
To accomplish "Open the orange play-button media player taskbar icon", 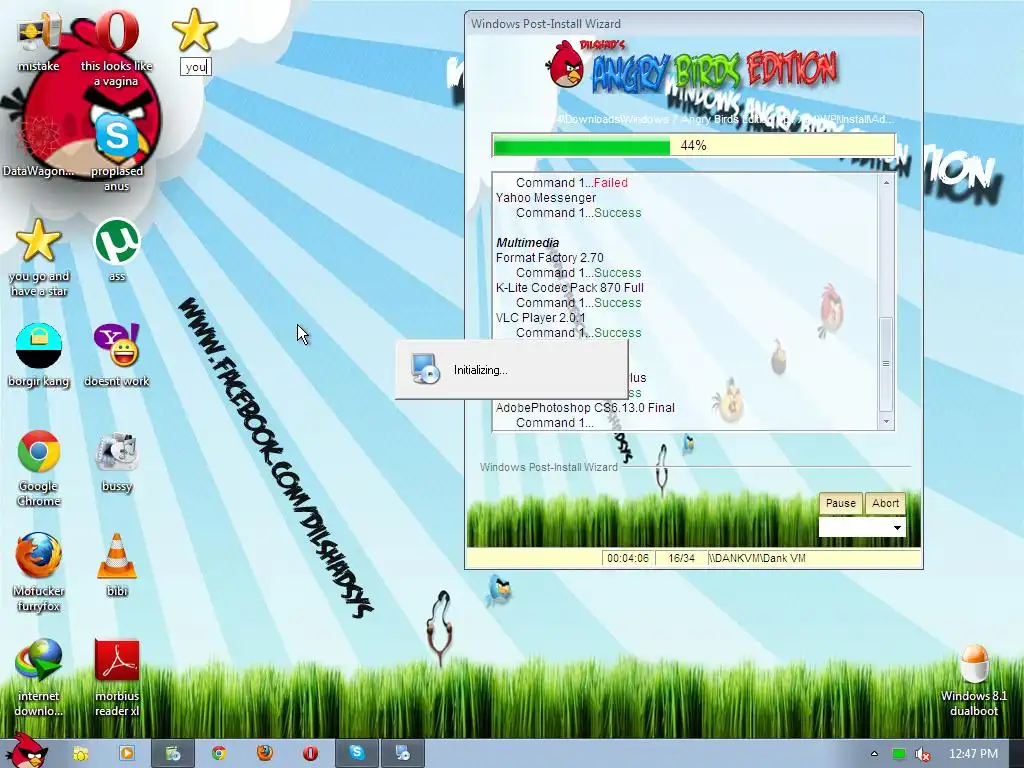I will pyautogui.click(x=127, y=754).
